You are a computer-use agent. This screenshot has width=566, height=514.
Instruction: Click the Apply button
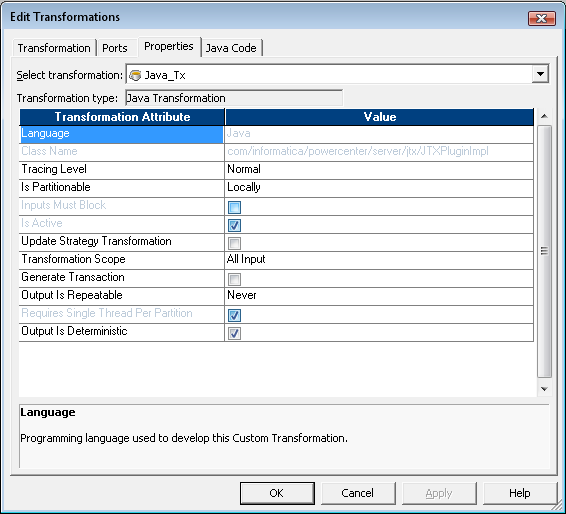[x=439, y=493]
